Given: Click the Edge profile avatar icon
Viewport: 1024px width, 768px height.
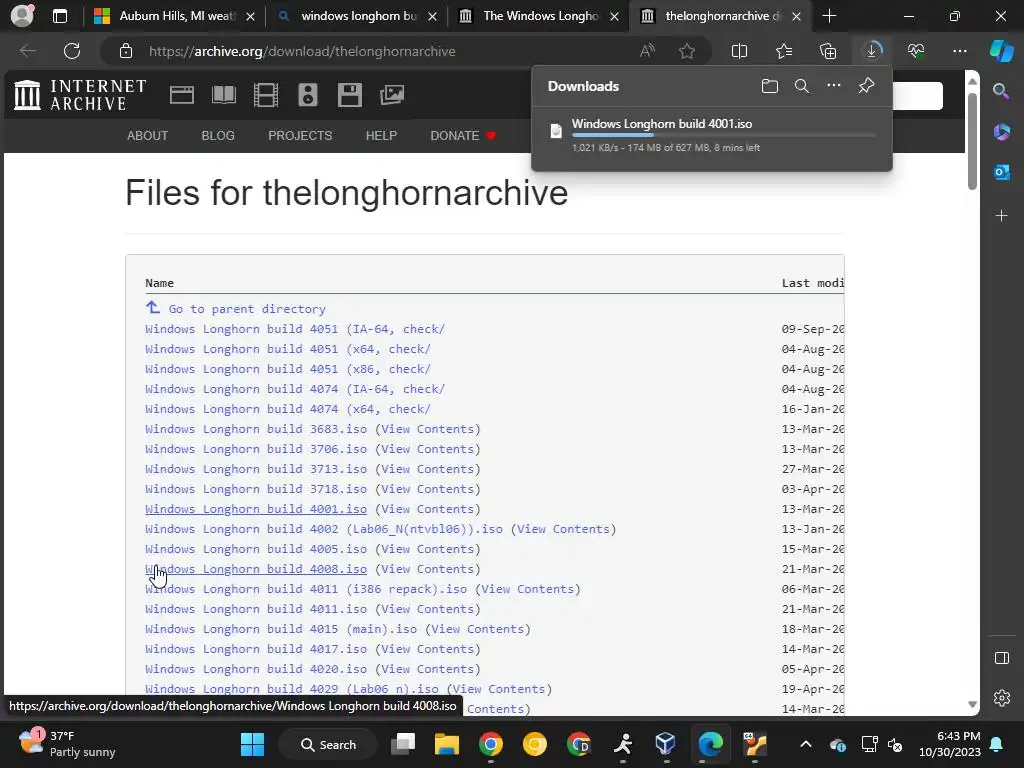Looking at the screenshot, I should (22, 16).
